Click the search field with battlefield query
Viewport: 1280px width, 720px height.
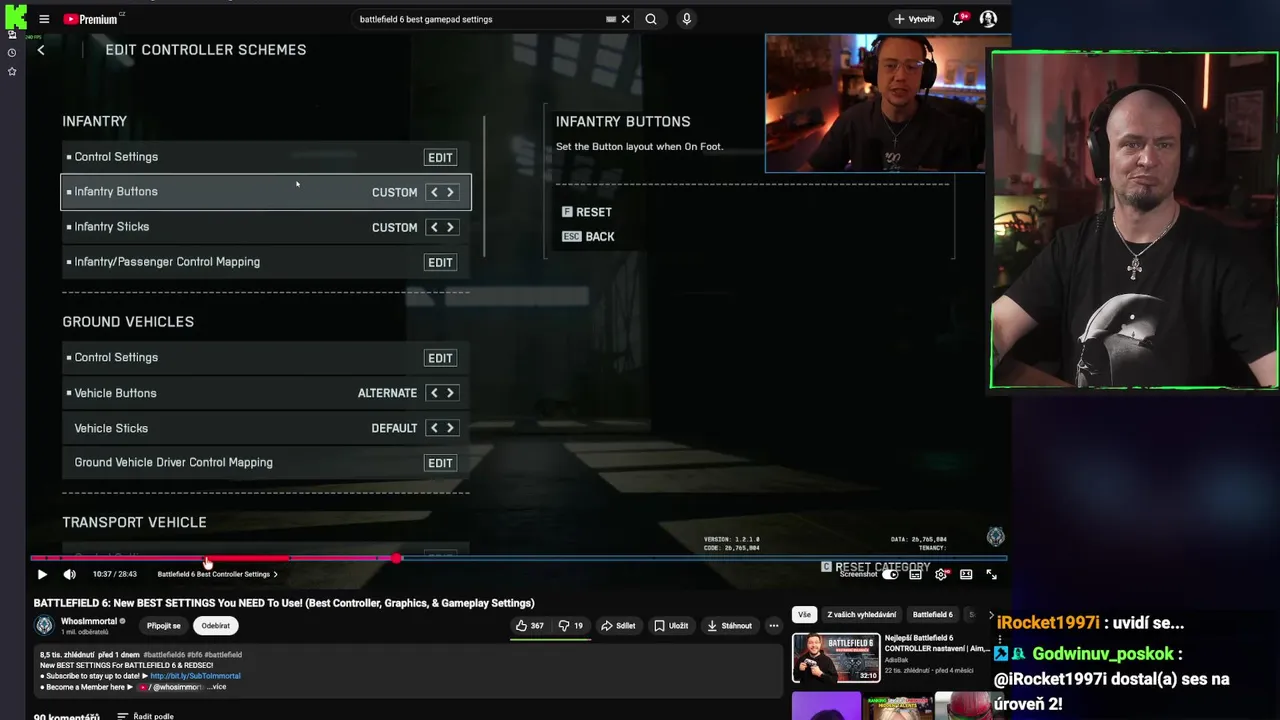480,19
